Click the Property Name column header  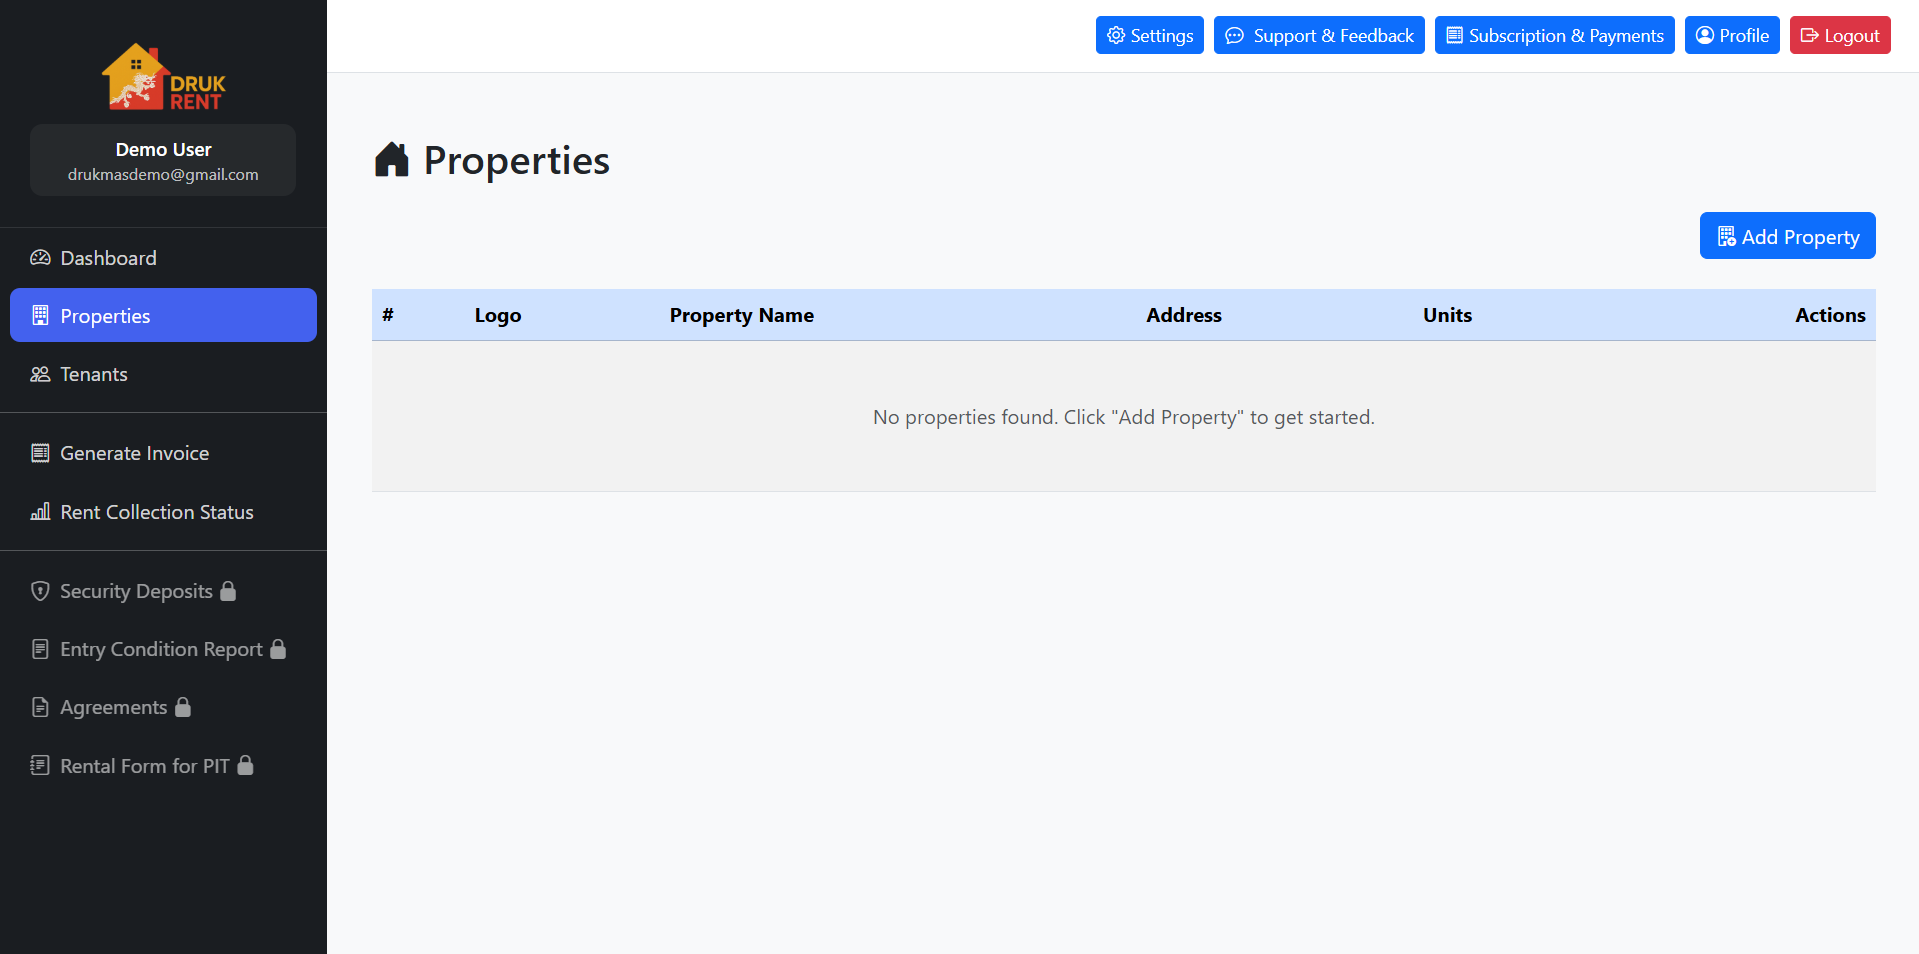coord(741,315)
